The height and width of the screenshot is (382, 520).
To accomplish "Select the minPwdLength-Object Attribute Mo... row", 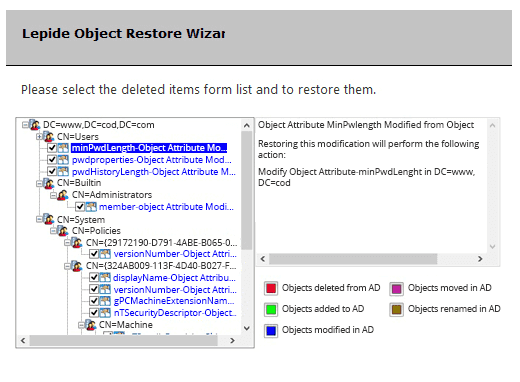I will point(149,148).
